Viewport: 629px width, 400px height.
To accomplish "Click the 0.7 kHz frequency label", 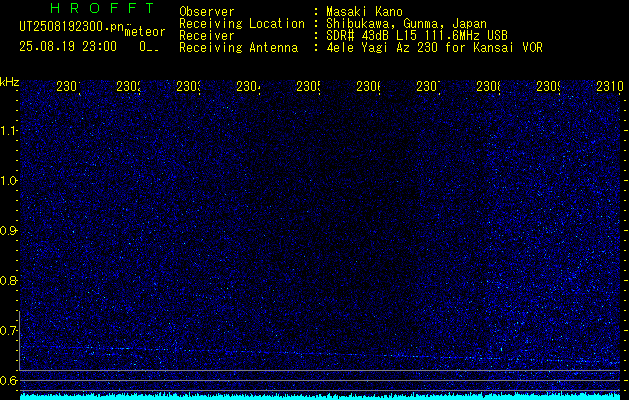I will (9, 330).
